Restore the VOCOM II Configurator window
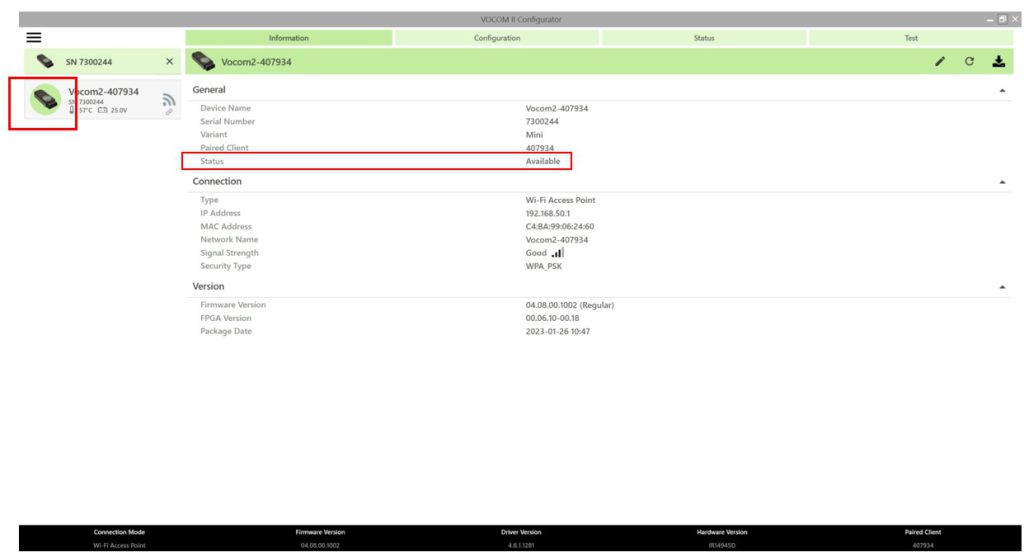The image size is (1024, 557). pos(1002,20)
